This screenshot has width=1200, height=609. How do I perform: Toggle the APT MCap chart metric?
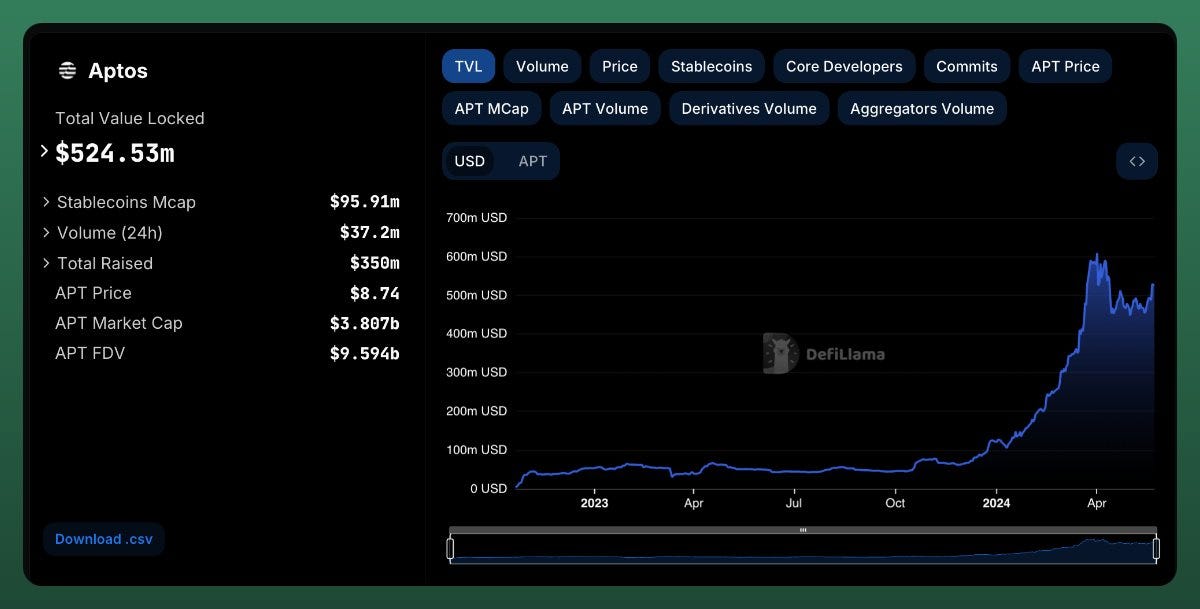[491, 108]
